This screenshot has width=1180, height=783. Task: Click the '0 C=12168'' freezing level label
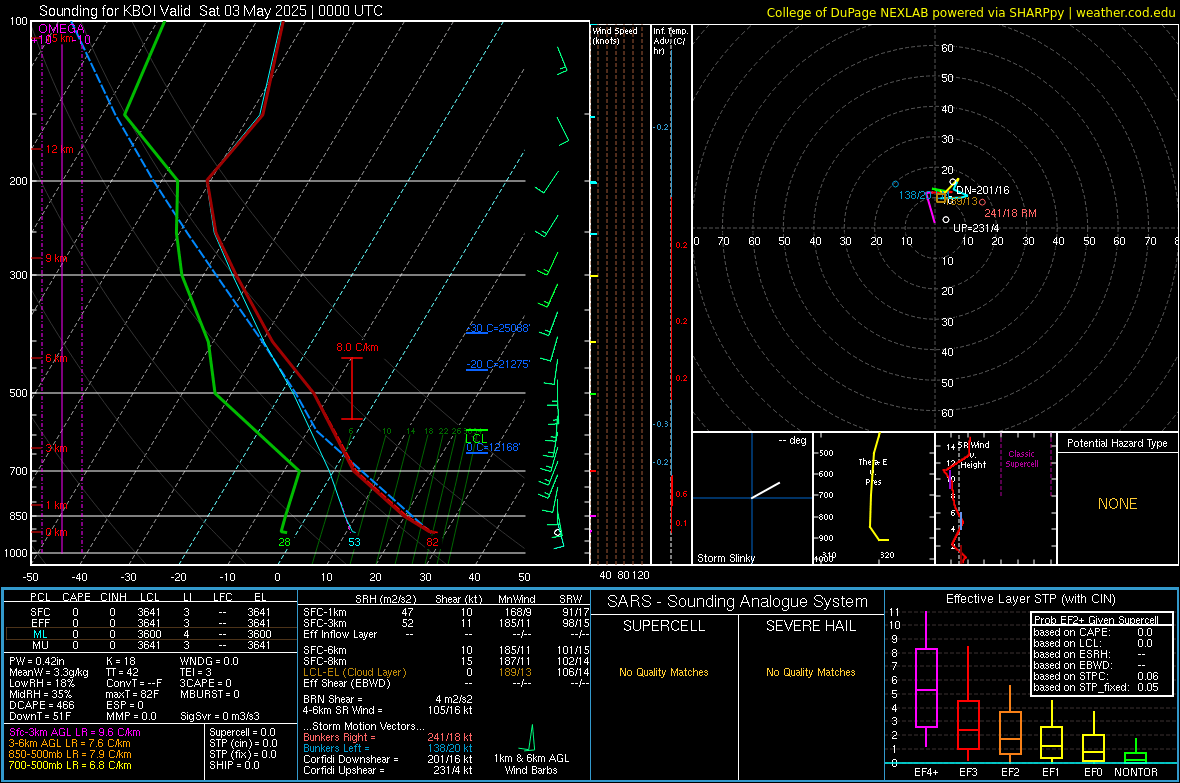pyautogui.click(x=493, y=447)
